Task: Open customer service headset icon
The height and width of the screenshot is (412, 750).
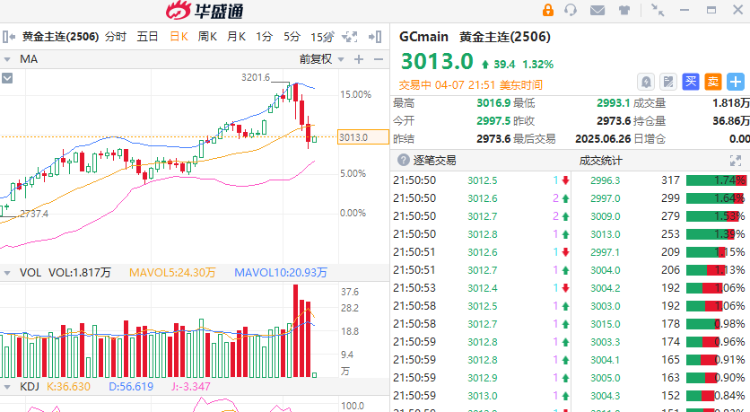Action: [570, 10]
